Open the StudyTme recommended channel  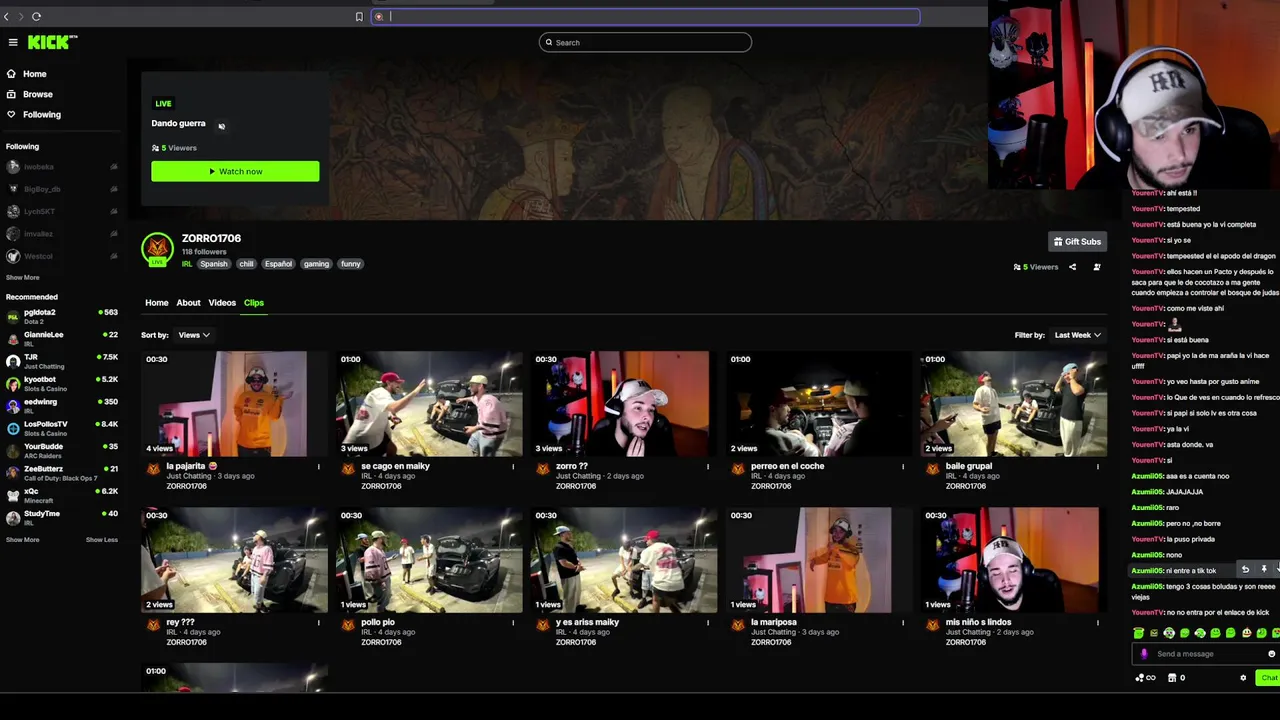62,517
